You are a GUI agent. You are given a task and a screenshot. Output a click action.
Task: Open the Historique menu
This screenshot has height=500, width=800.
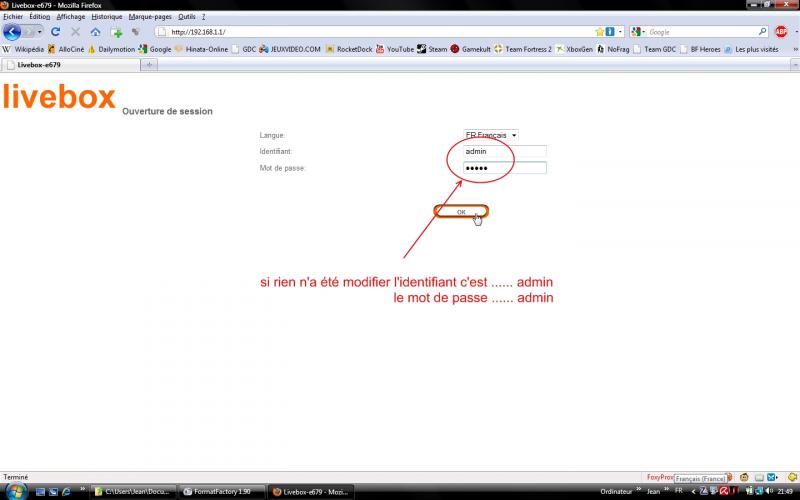pyautogui.click(x=107, y=17)
